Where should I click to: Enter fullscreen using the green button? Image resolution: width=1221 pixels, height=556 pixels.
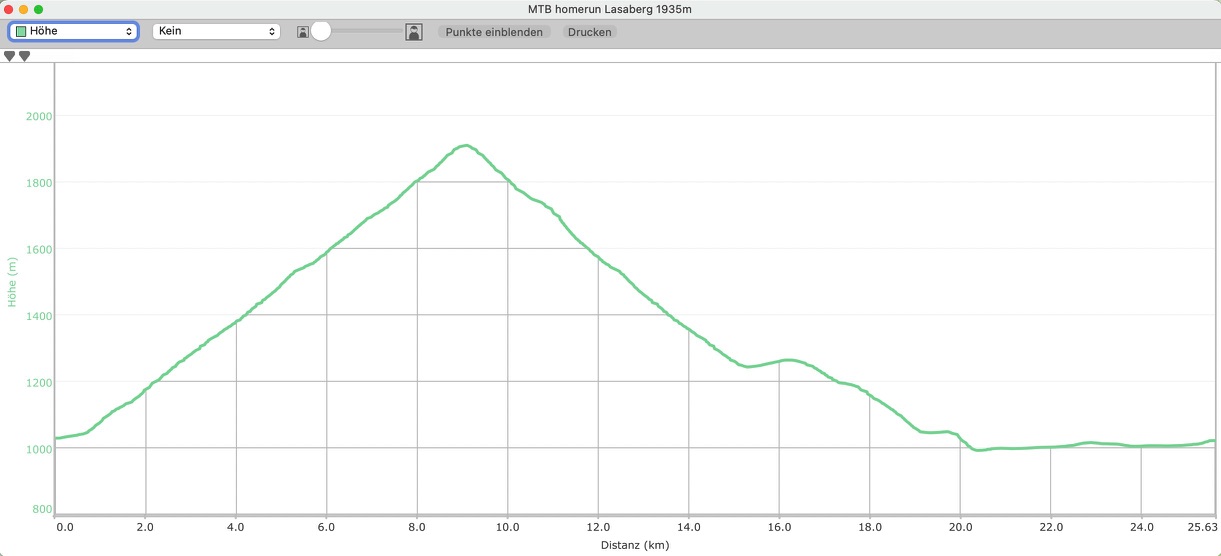pos(39,9)
